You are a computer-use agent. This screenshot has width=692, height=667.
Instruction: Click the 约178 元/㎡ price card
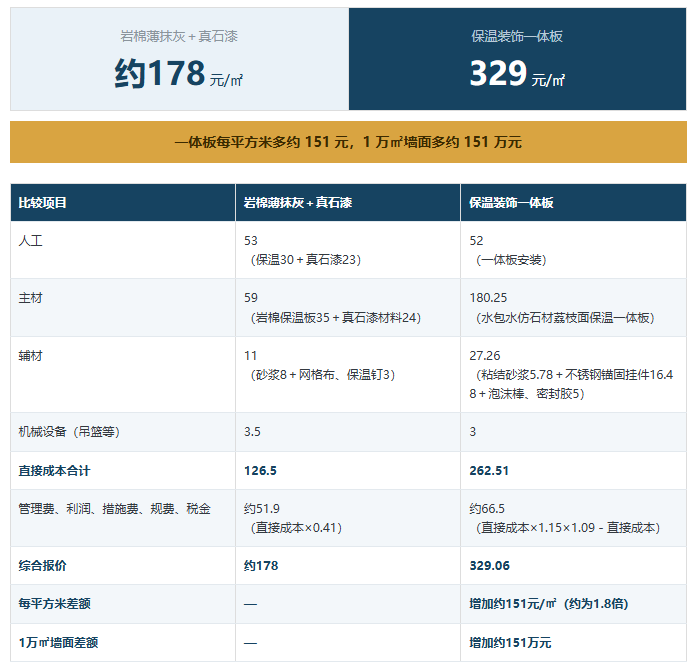(180, 59)
